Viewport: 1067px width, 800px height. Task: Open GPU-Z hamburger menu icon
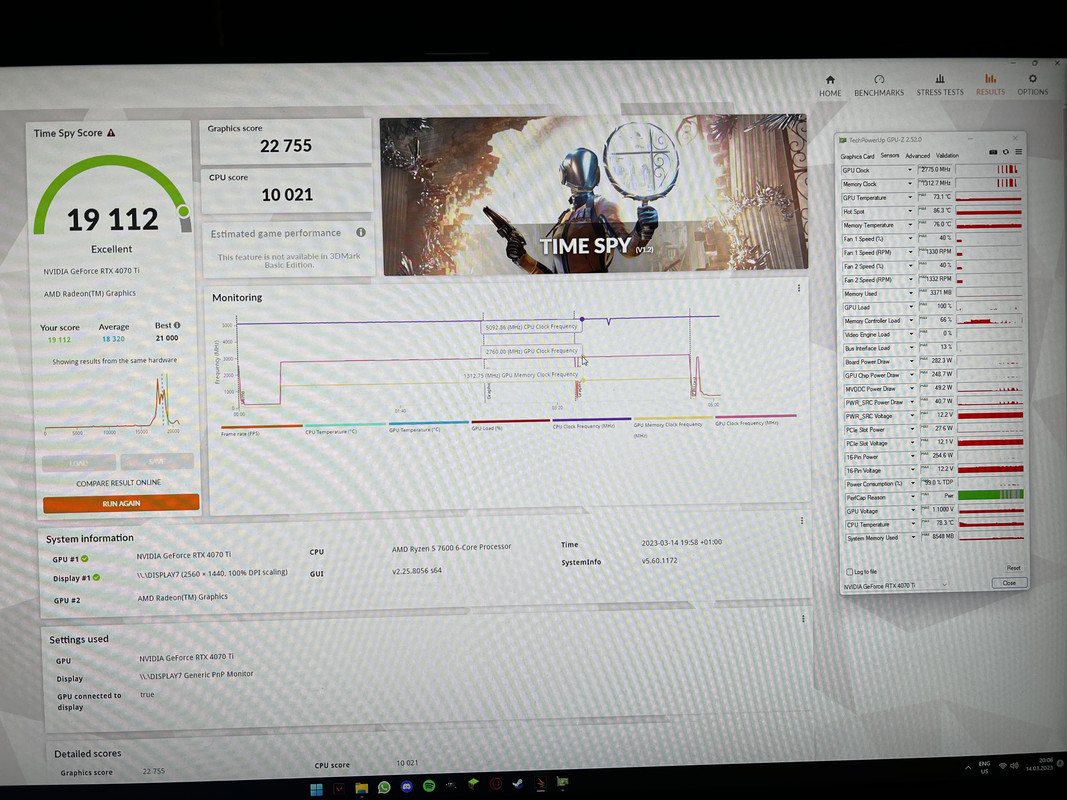click(x=1018, y=152)
